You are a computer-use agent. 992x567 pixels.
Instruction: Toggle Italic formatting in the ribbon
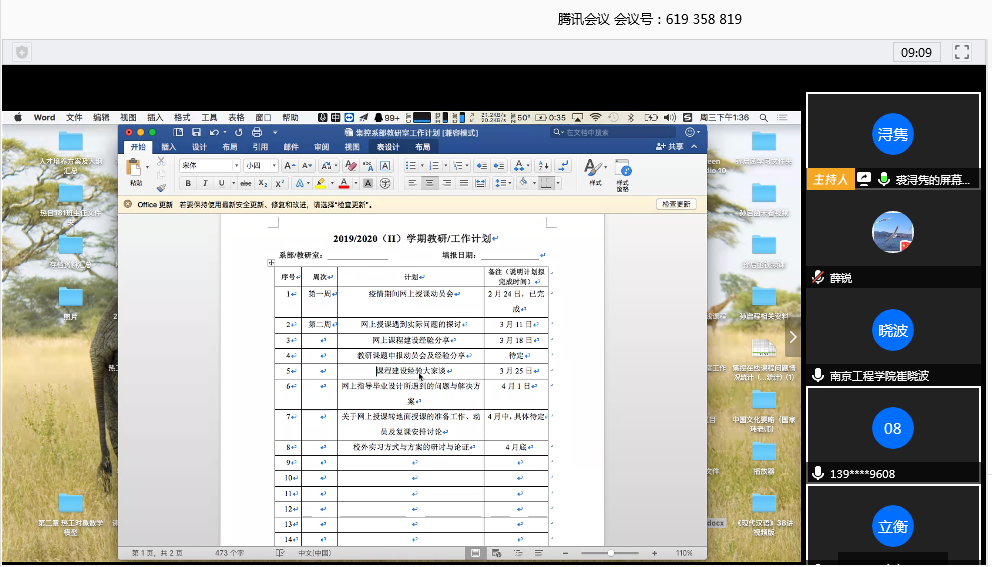click(205, 183)
